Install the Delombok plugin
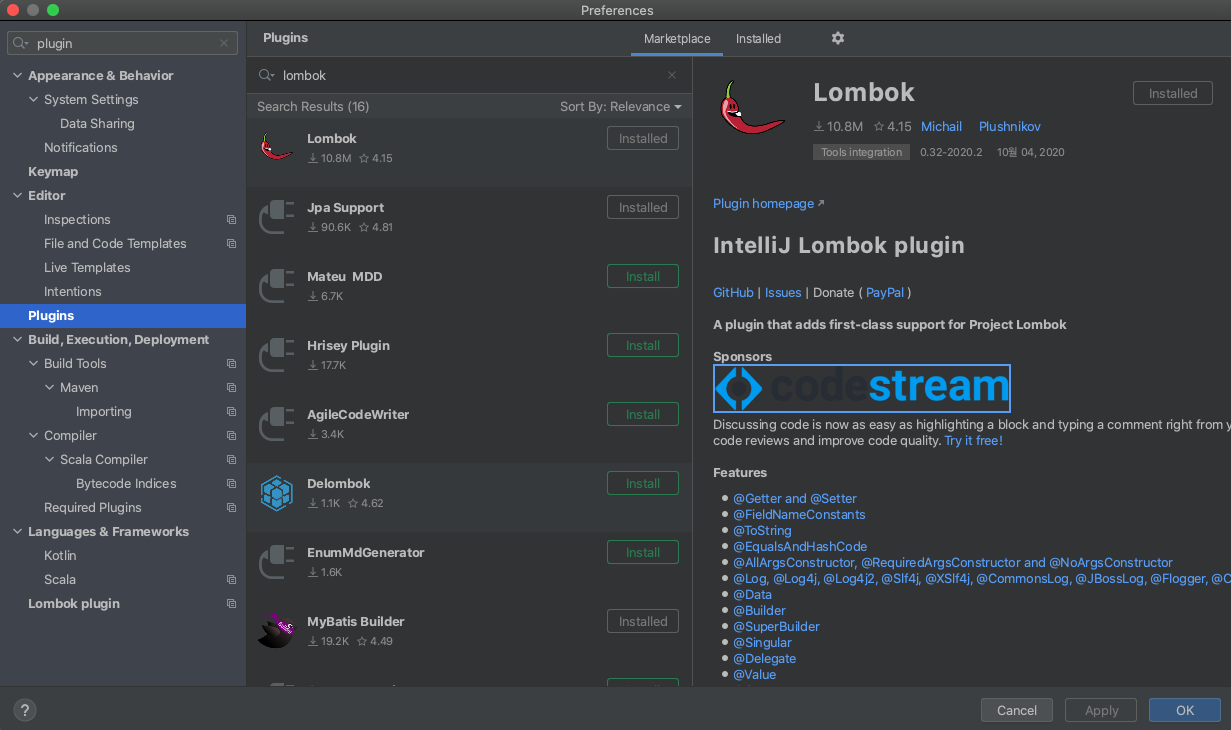Screen dimensions: 1231x730 (643, 483)
